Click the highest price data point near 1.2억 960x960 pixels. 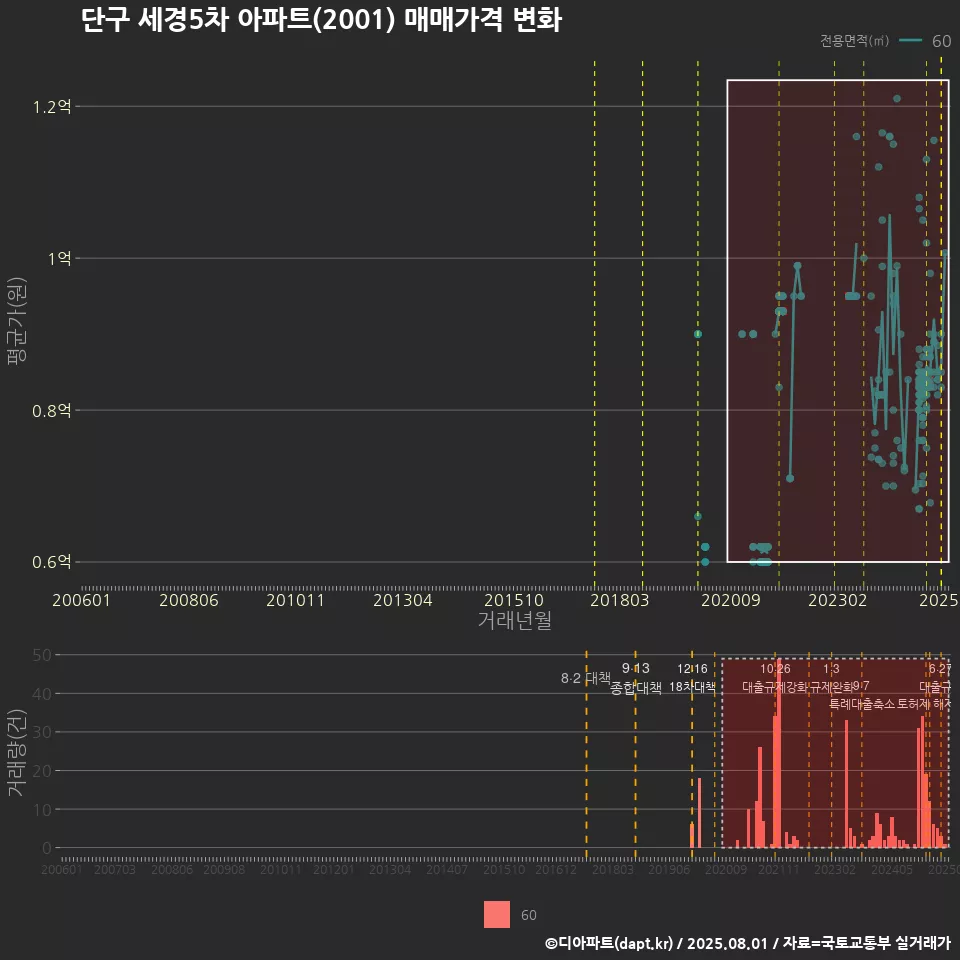896,99
